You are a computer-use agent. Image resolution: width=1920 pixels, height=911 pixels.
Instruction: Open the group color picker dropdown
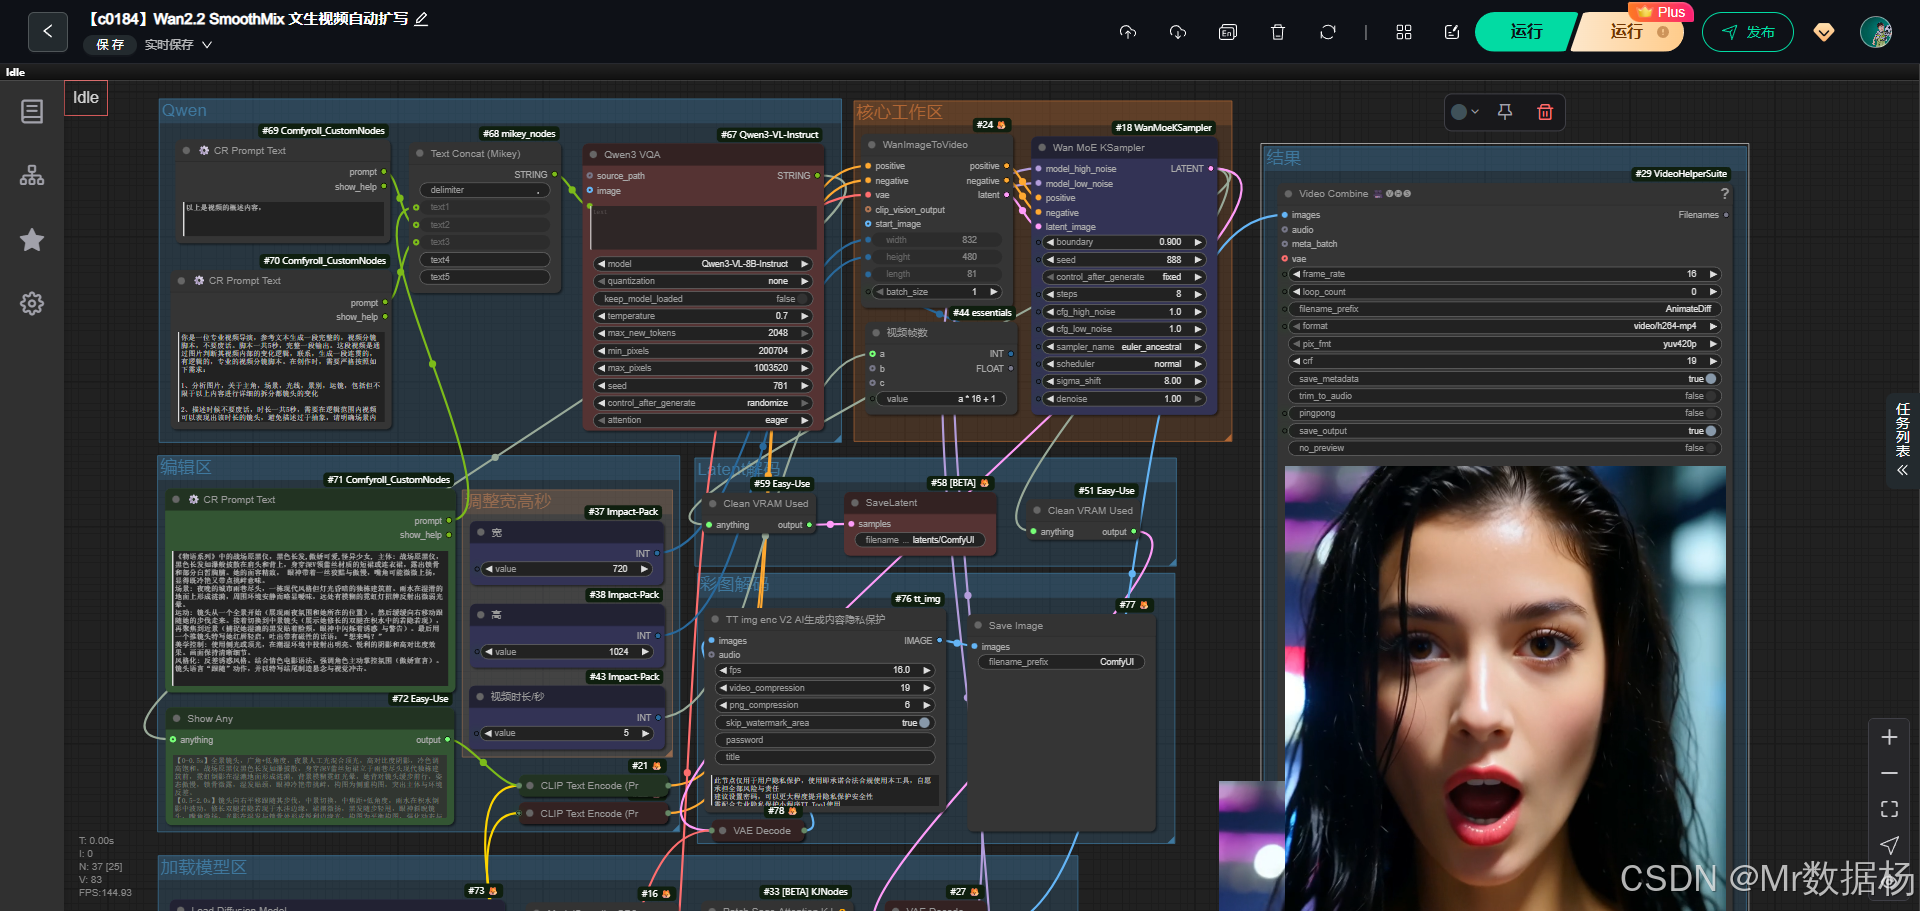pos(1465,112)
